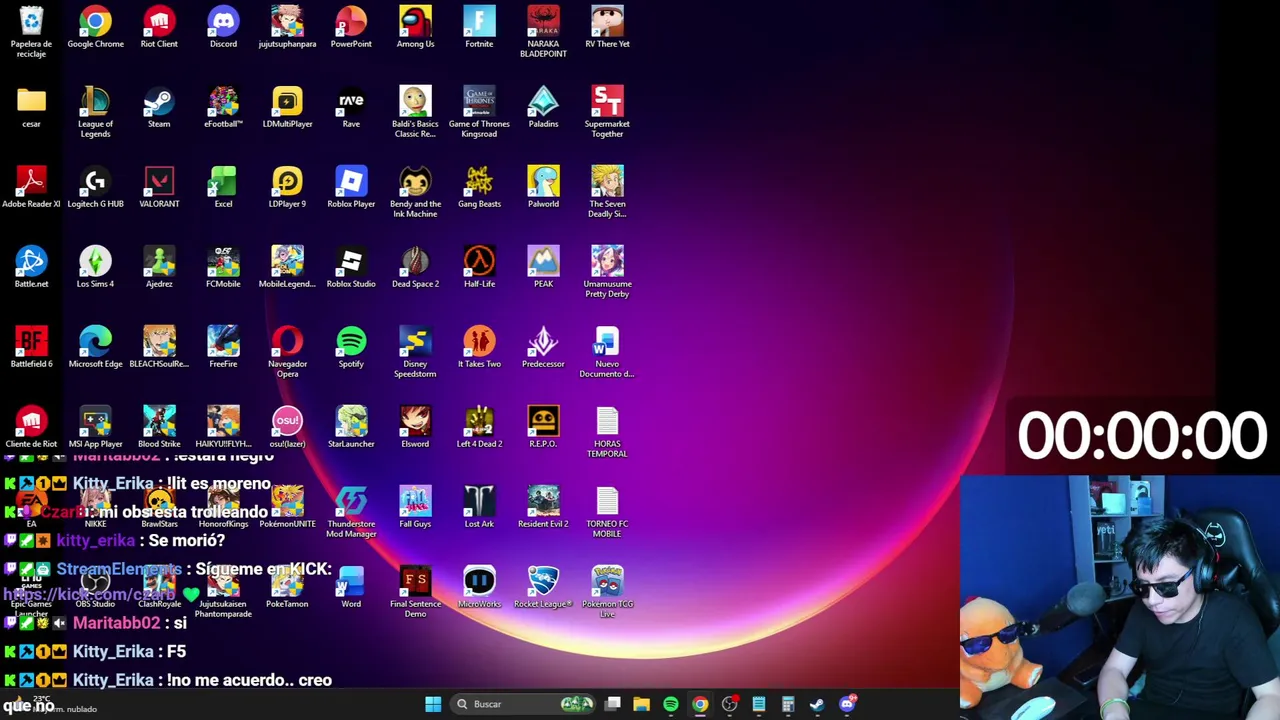Open NARAKA BLADEPOINT icon
1280x720 pixels.
coord(543,32)
